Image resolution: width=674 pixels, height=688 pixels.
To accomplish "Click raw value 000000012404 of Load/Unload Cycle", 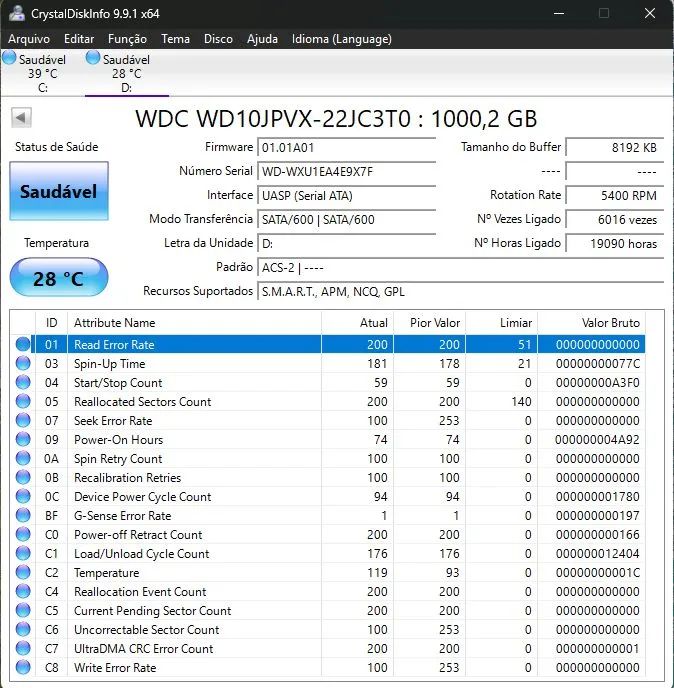I will (597, 554).
